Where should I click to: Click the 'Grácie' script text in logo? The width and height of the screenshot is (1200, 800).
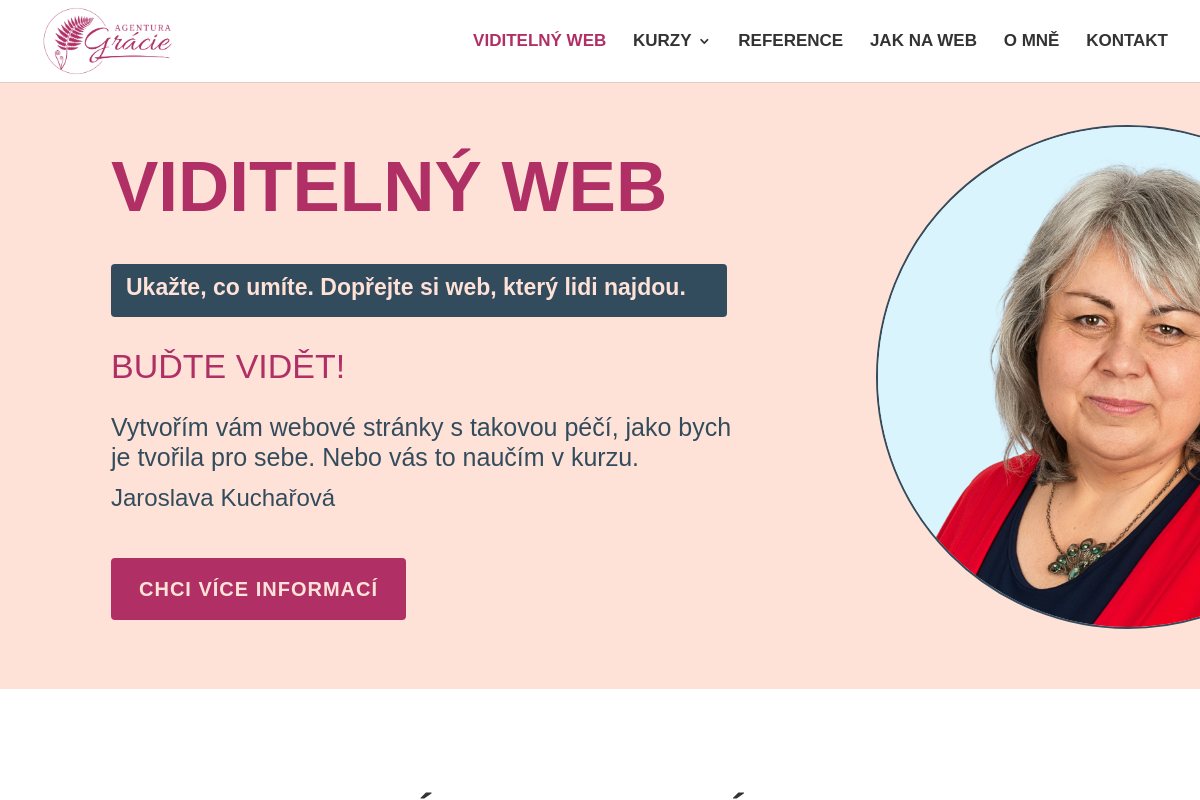(128, 44)
